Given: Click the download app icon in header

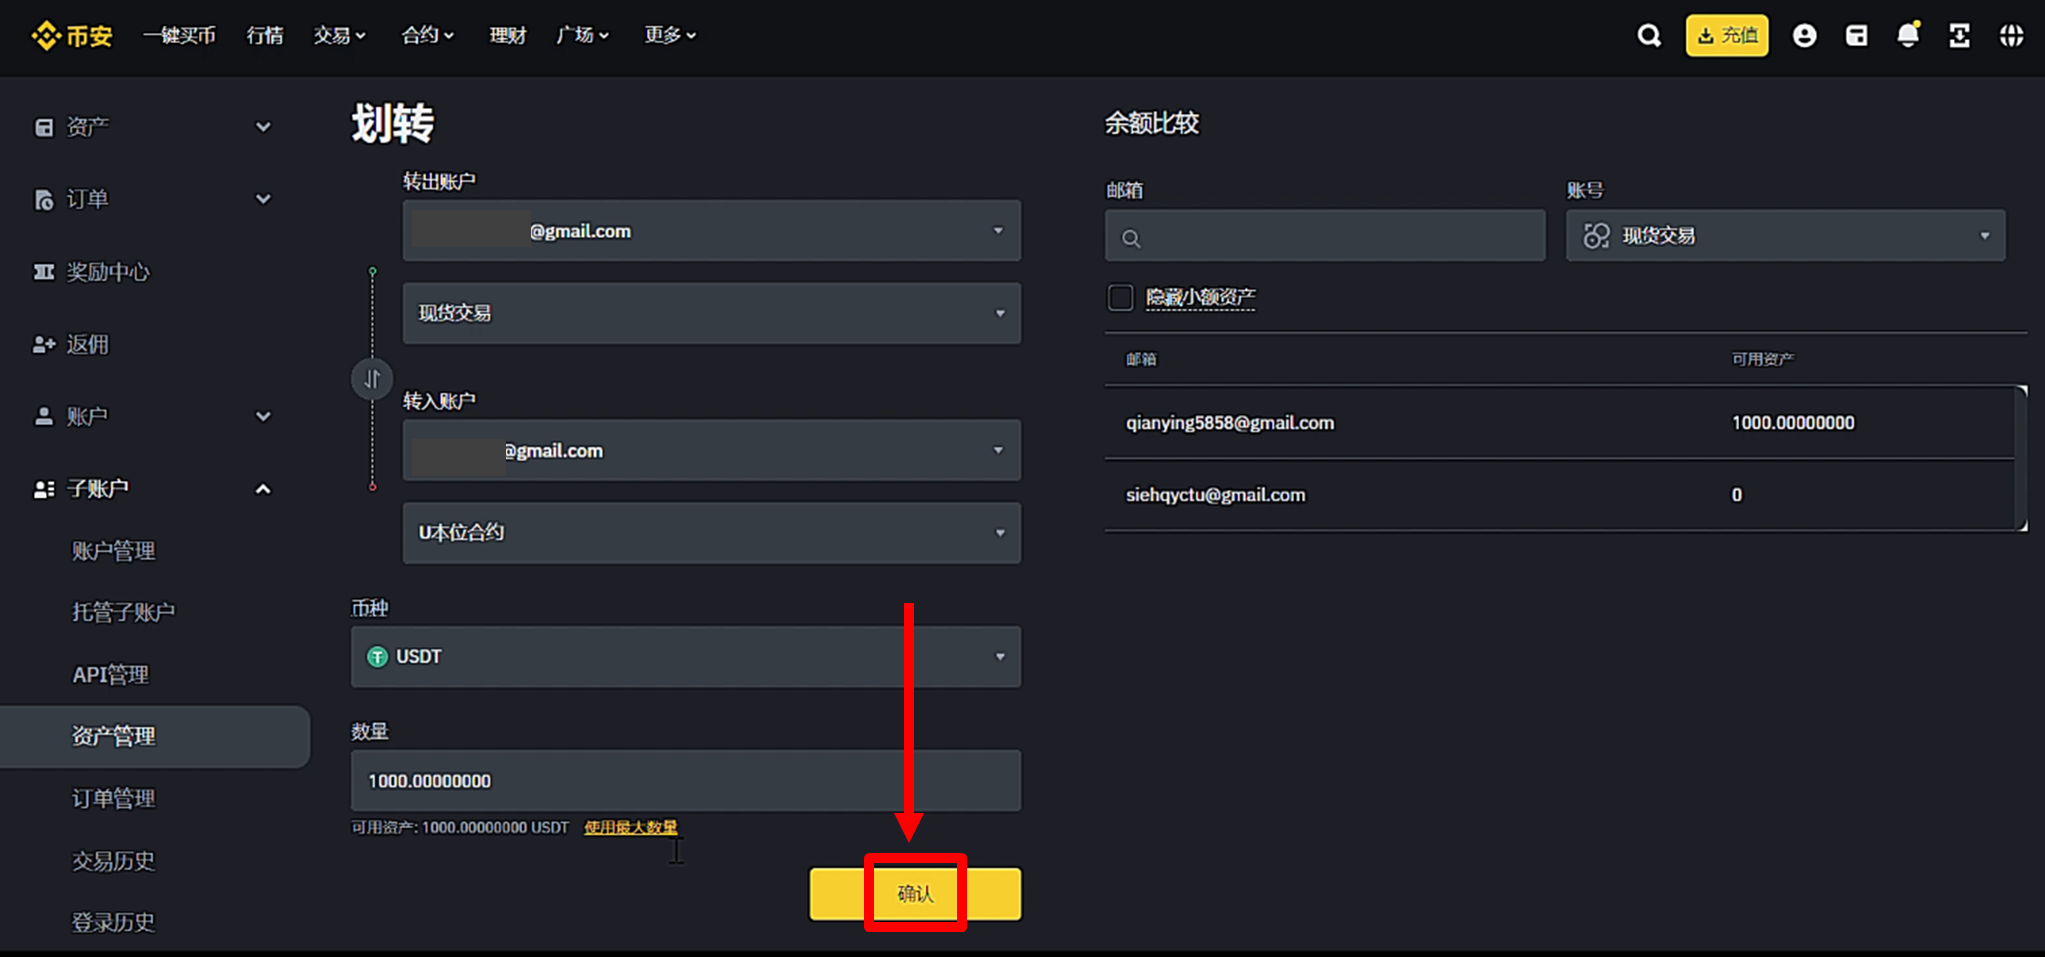Looking at the screenshot, I should coord(1959,36).
